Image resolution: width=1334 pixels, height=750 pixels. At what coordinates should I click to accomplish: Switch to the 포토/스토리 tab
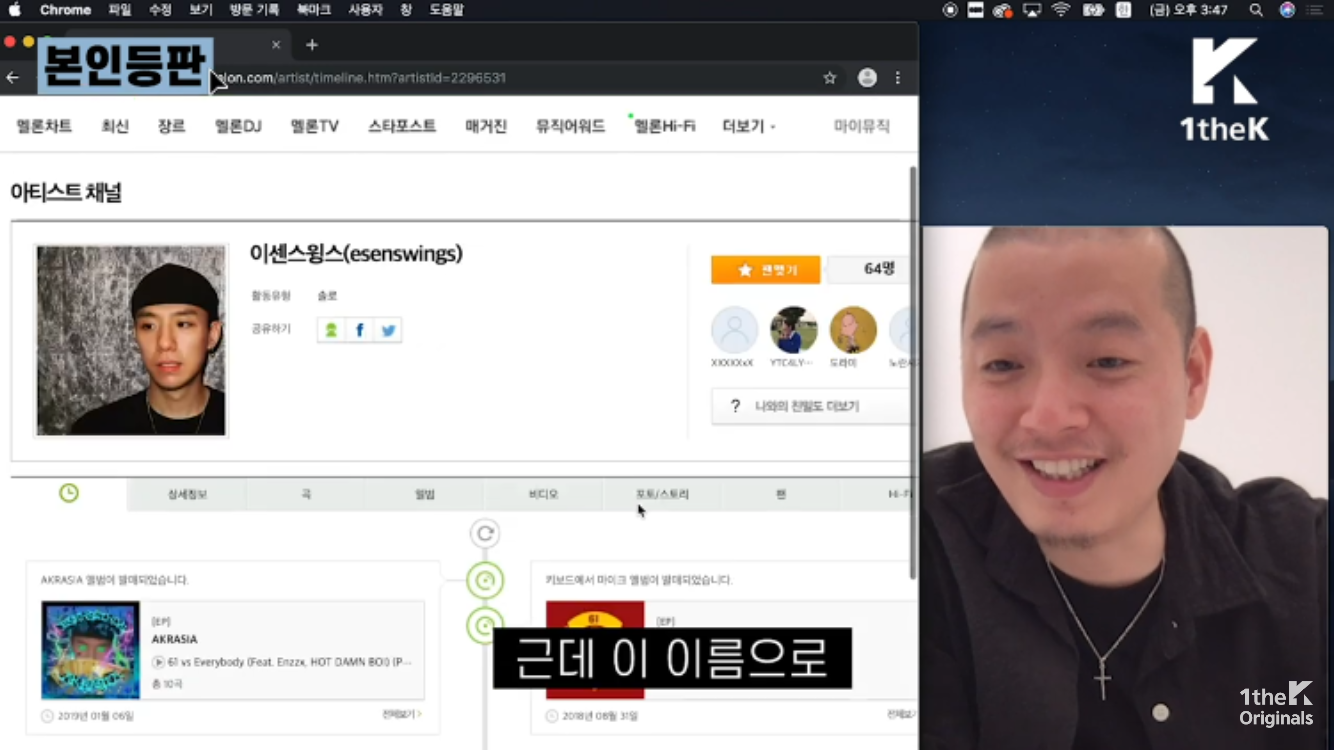[662, 494]
